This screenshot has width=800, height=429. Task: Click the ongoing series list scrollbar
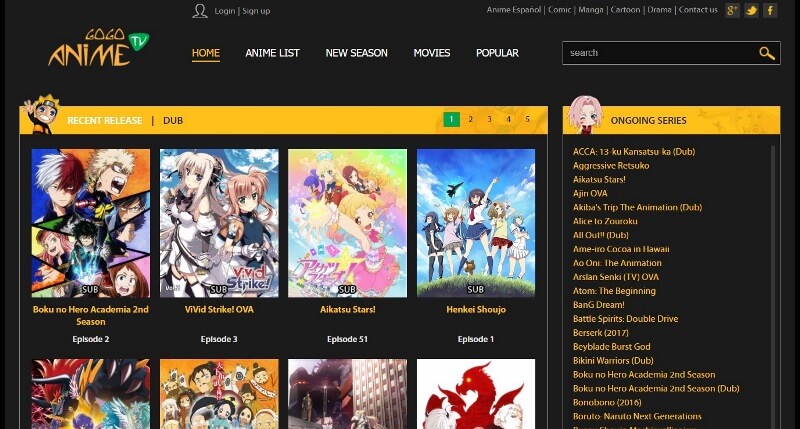tap(773, 286)
